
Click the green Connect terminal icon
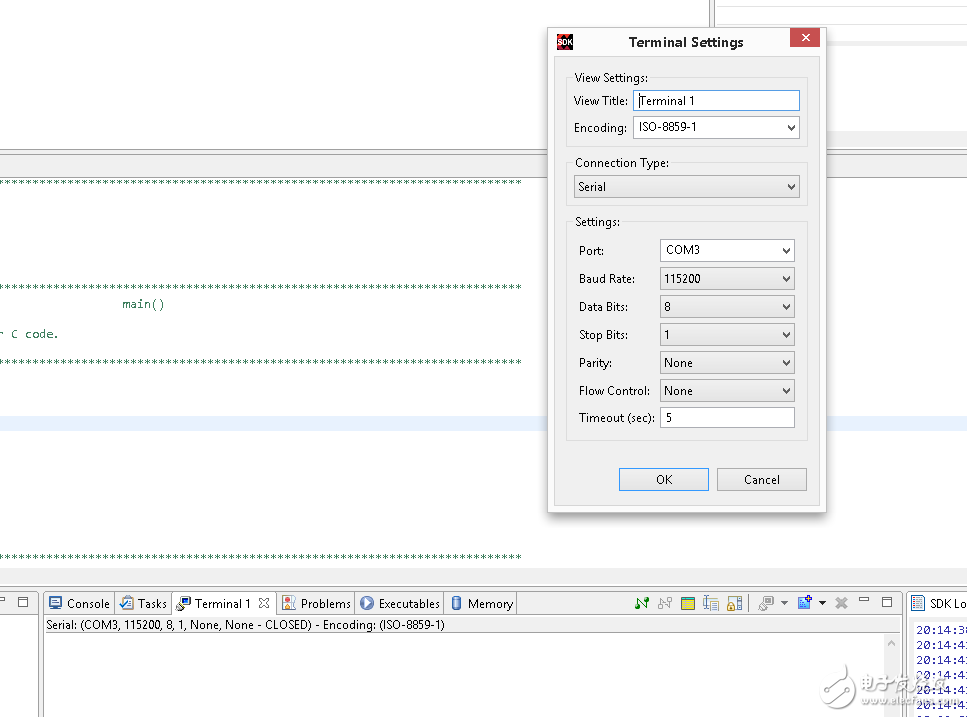tap(642, 603)
